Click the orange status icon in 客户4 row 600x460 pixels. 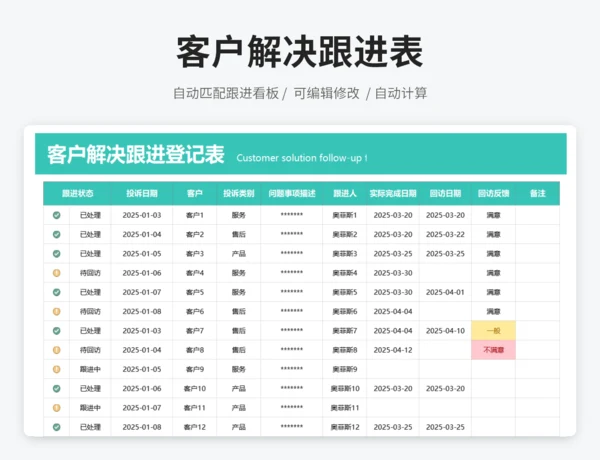(56, 273)
